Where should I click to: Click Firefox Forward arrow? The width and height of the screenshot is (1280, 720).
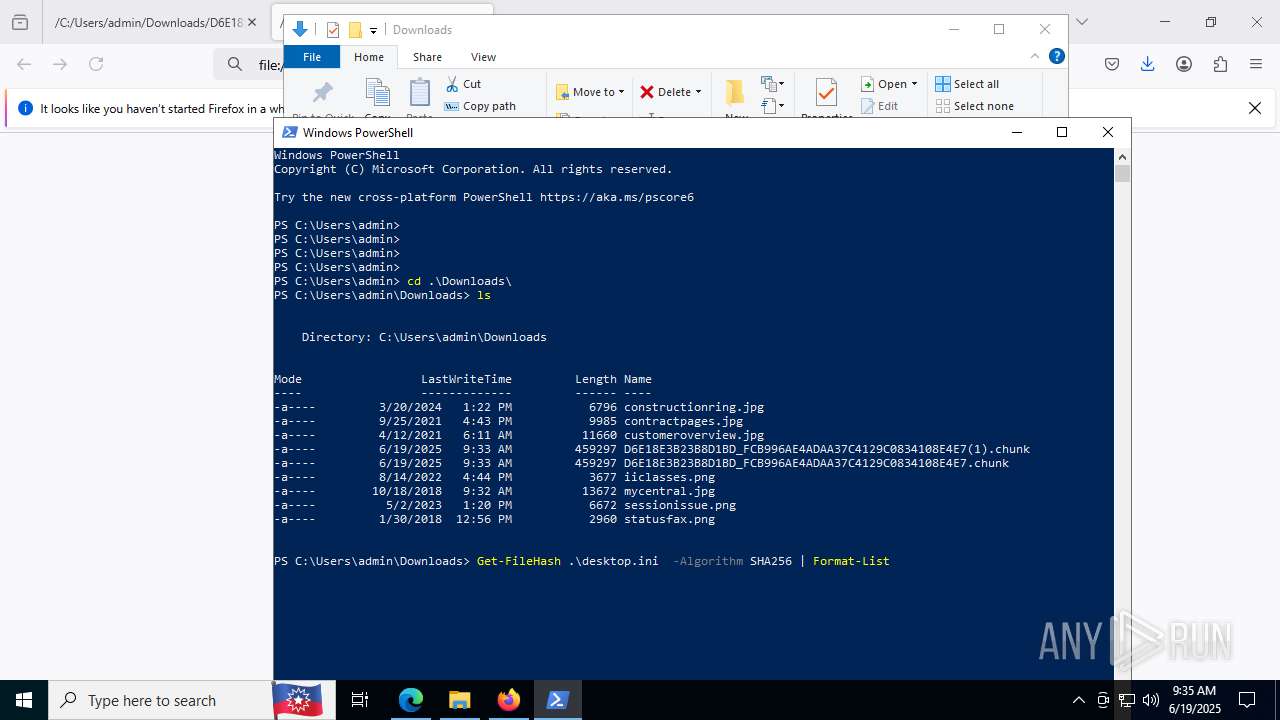click(60, 64)
